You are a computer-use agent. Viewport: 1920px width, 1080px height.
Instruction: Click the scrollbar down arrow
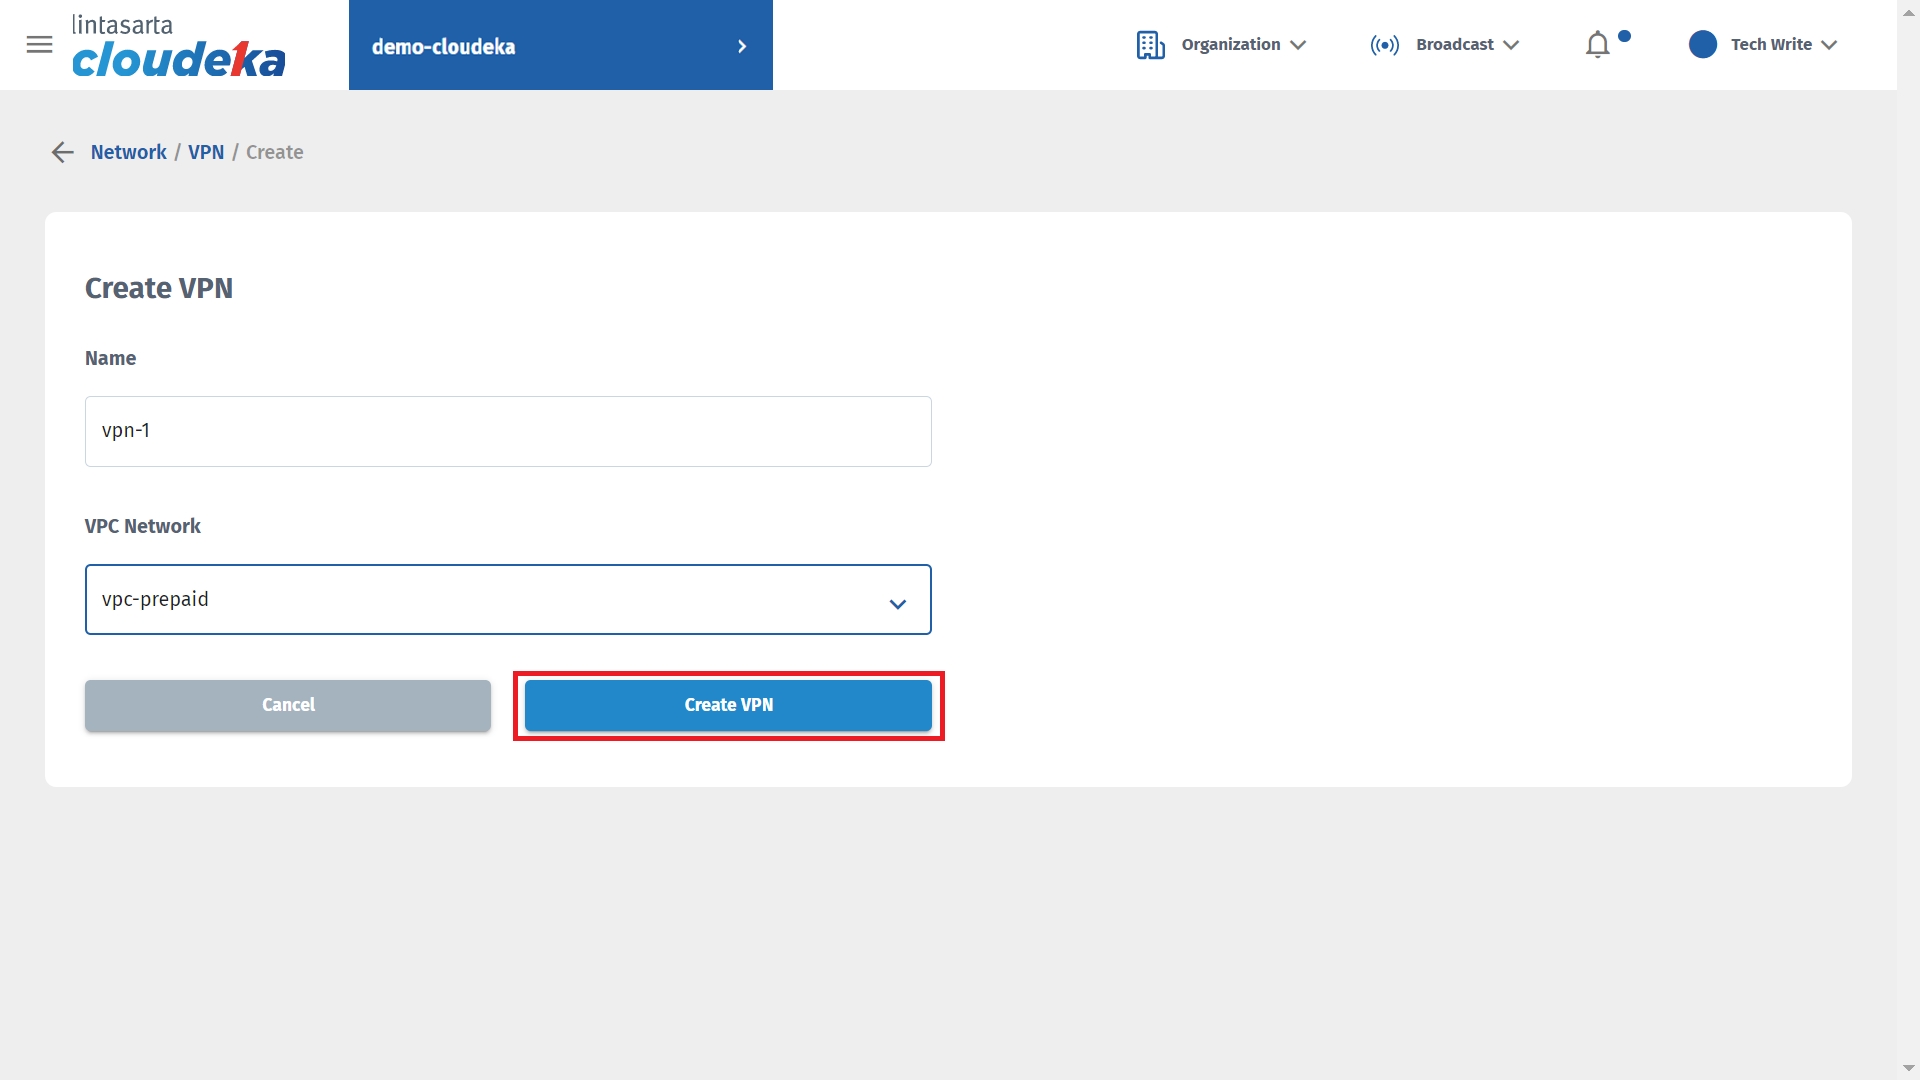1908,1068
